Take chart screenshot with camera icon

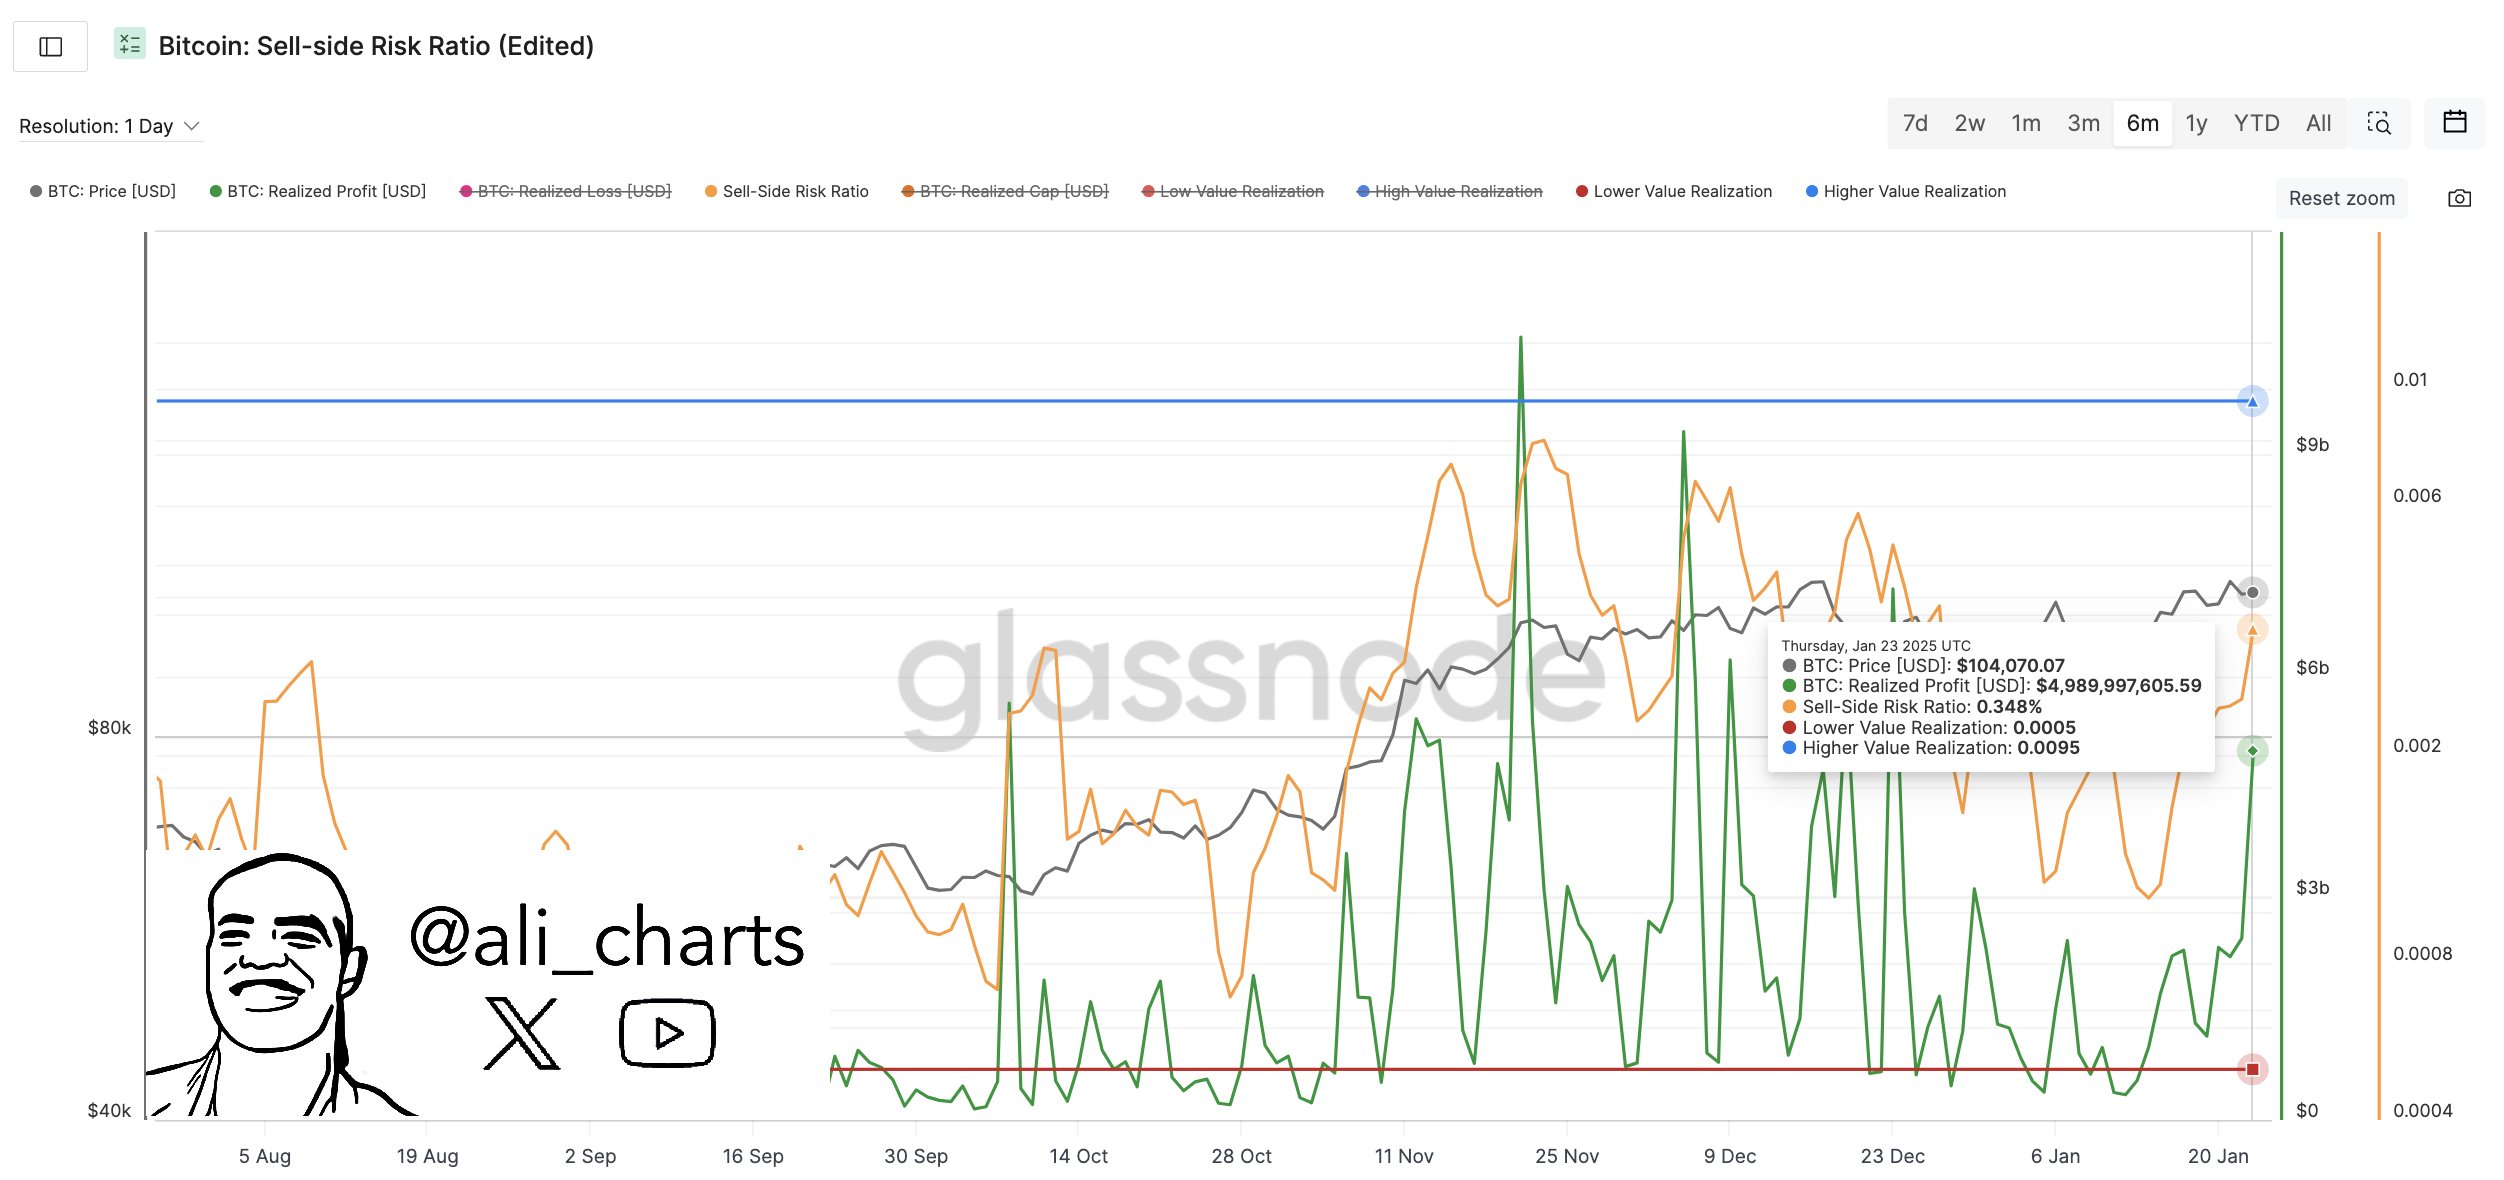pos(2459,198)
